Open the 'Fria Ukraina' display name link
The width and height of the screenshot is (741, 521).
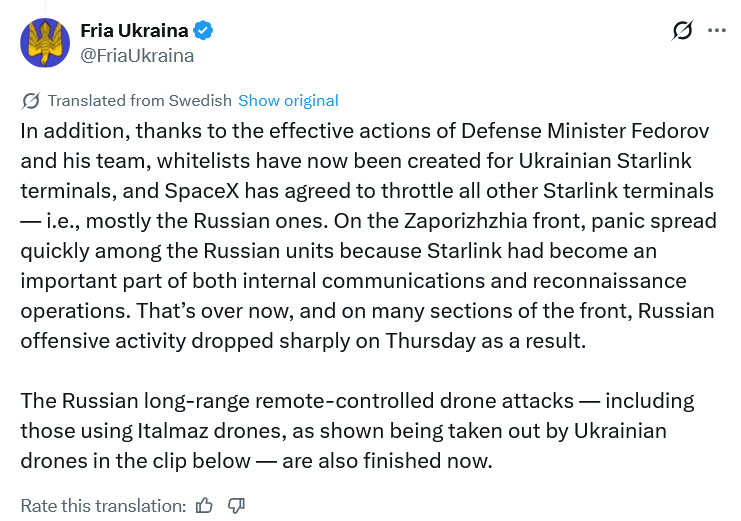tap(135, 31)
